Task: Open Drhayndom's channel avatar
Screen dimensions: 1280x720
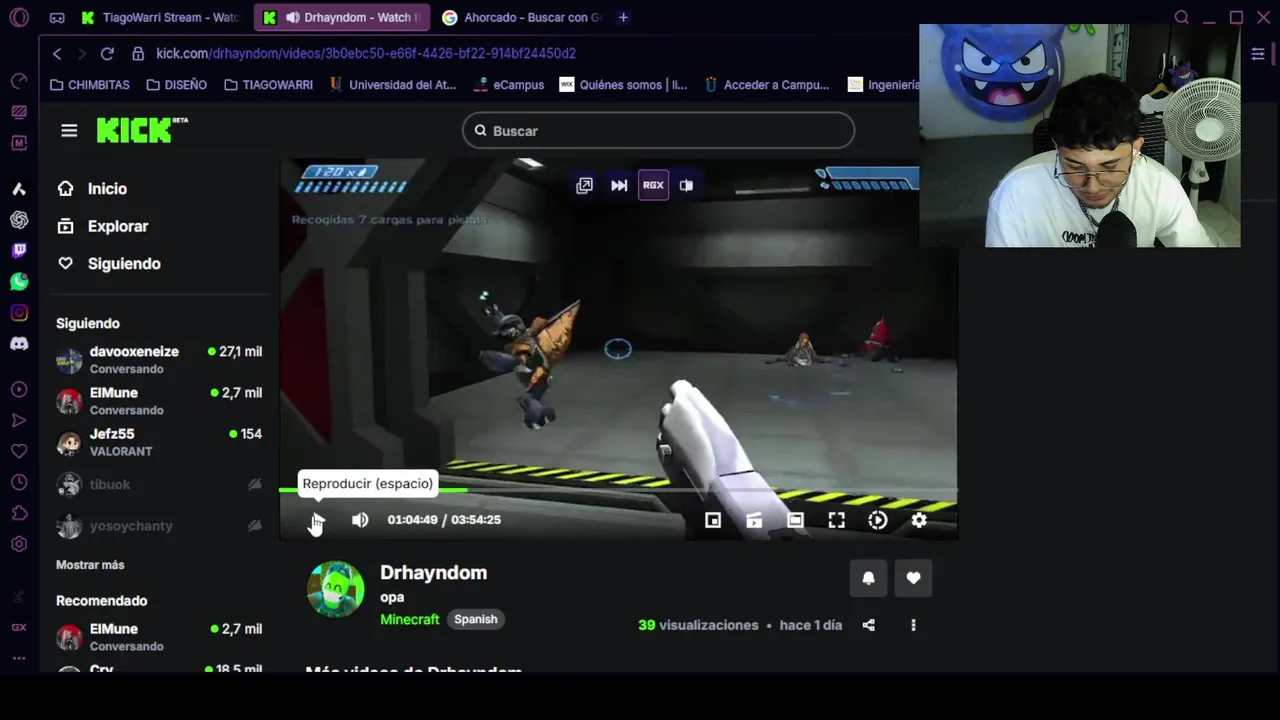Action: click(x=336, y=589)
